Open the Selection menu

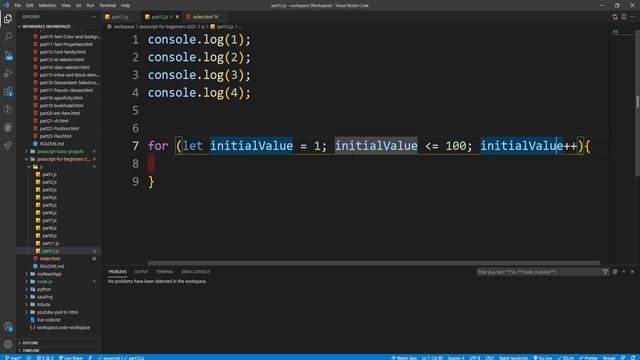pyautogui.click(x=47, y=5)
